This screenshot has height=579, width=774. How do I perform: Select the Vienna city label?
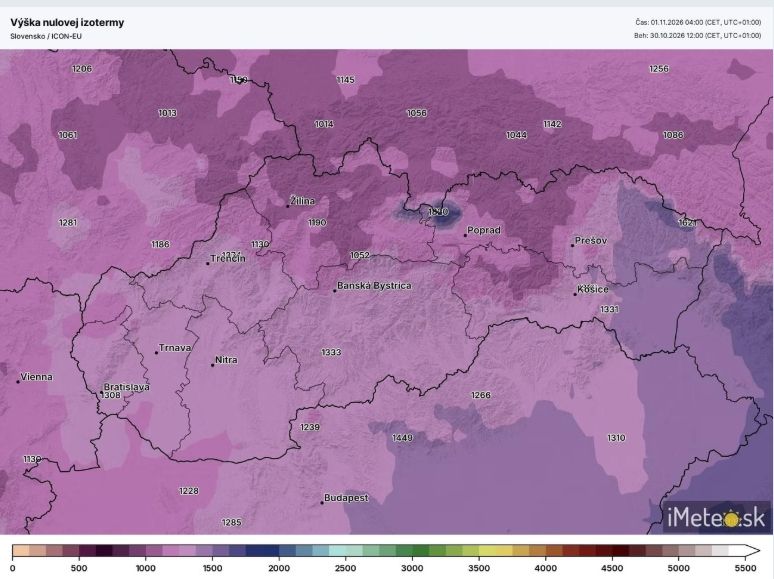point(37,377)
